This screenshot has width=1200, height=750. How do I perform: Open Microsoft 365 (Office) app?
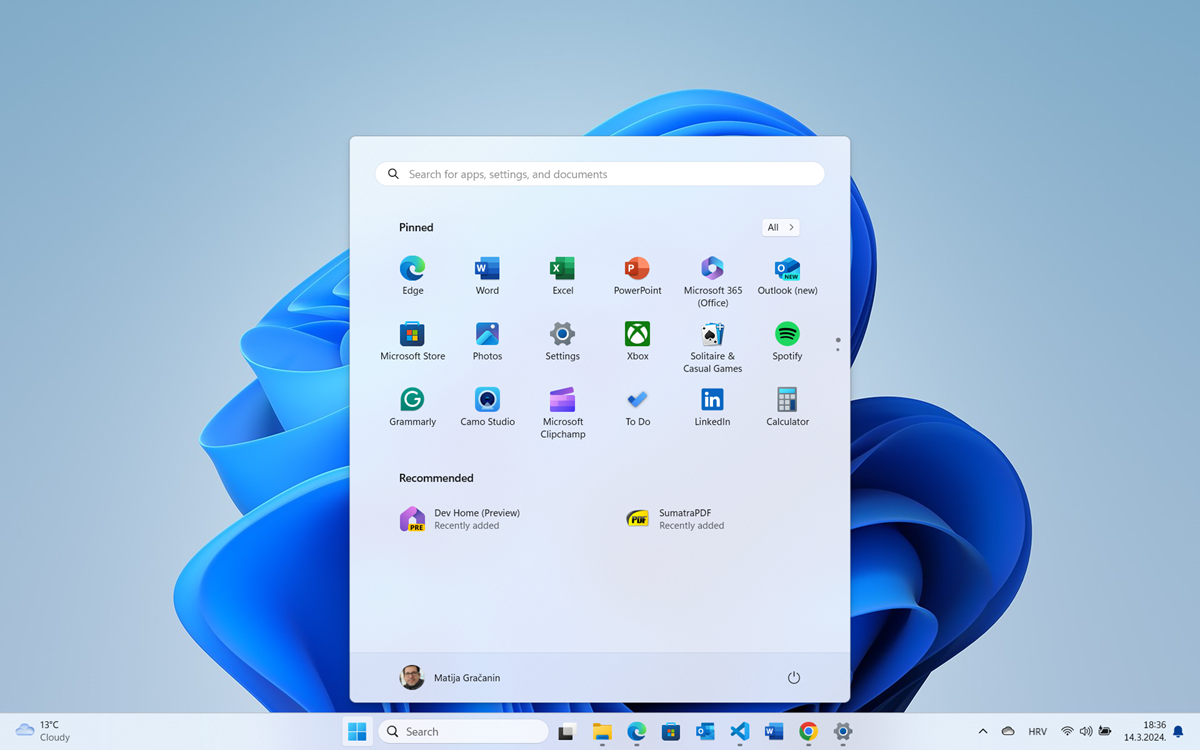click(712, 281)
